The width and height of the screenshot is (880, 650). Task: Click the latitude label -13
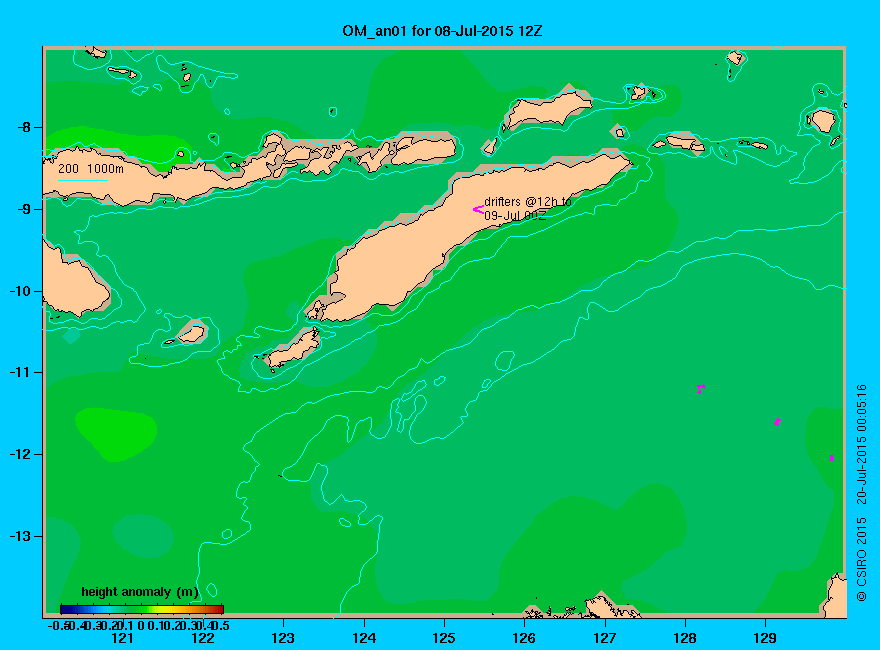[21, 536]
